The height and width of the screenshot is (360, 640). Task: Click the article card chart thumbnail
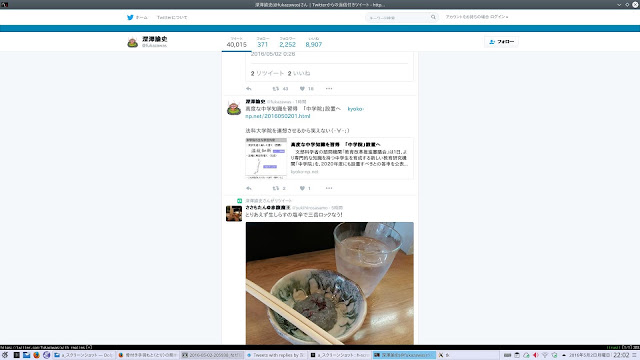[x=266, y=158]
